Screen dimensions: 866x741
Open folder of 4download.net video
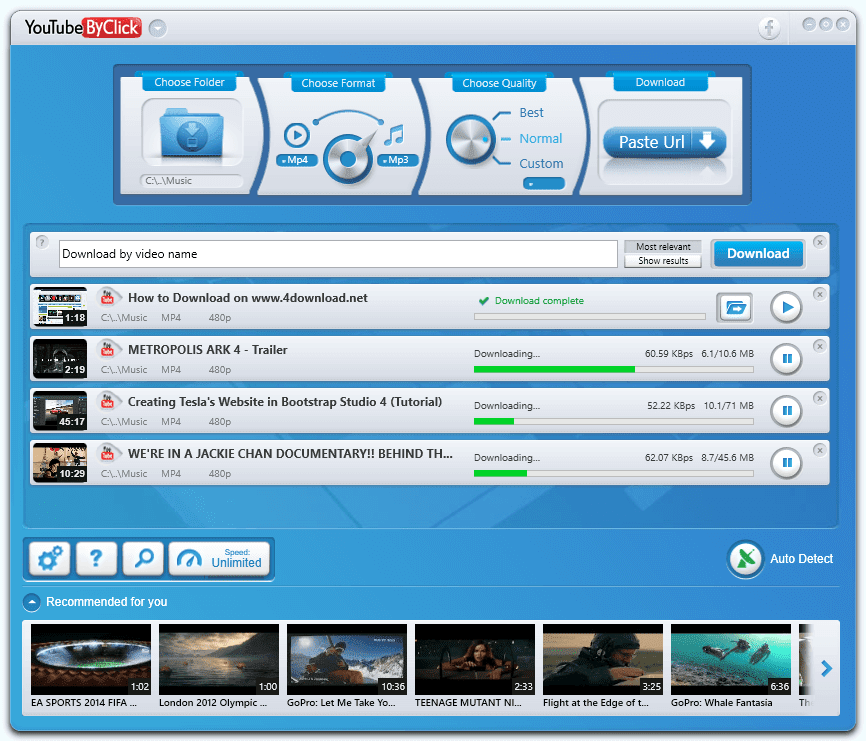[x=735, y=308]
